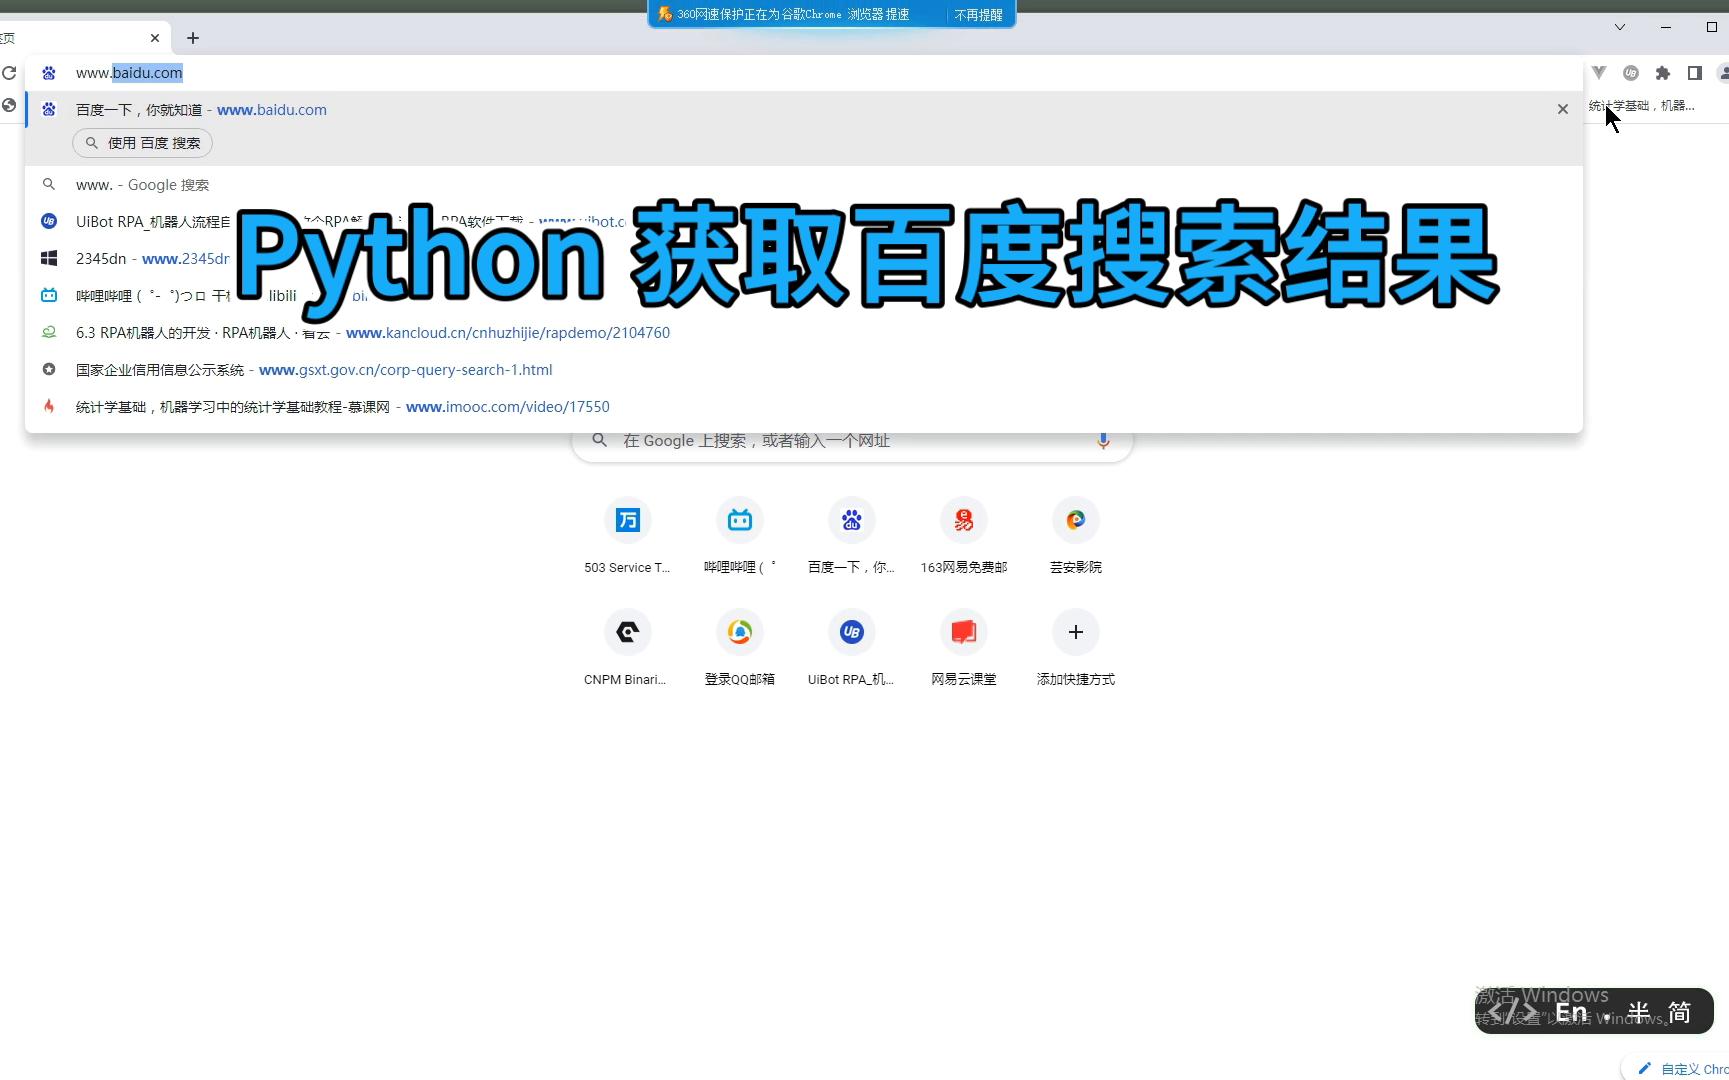Viewport: 1729px width, 1080px height.
Task: Open the 登录QQ邮箱 shortcut tile
Action: (x=739, y=648)
